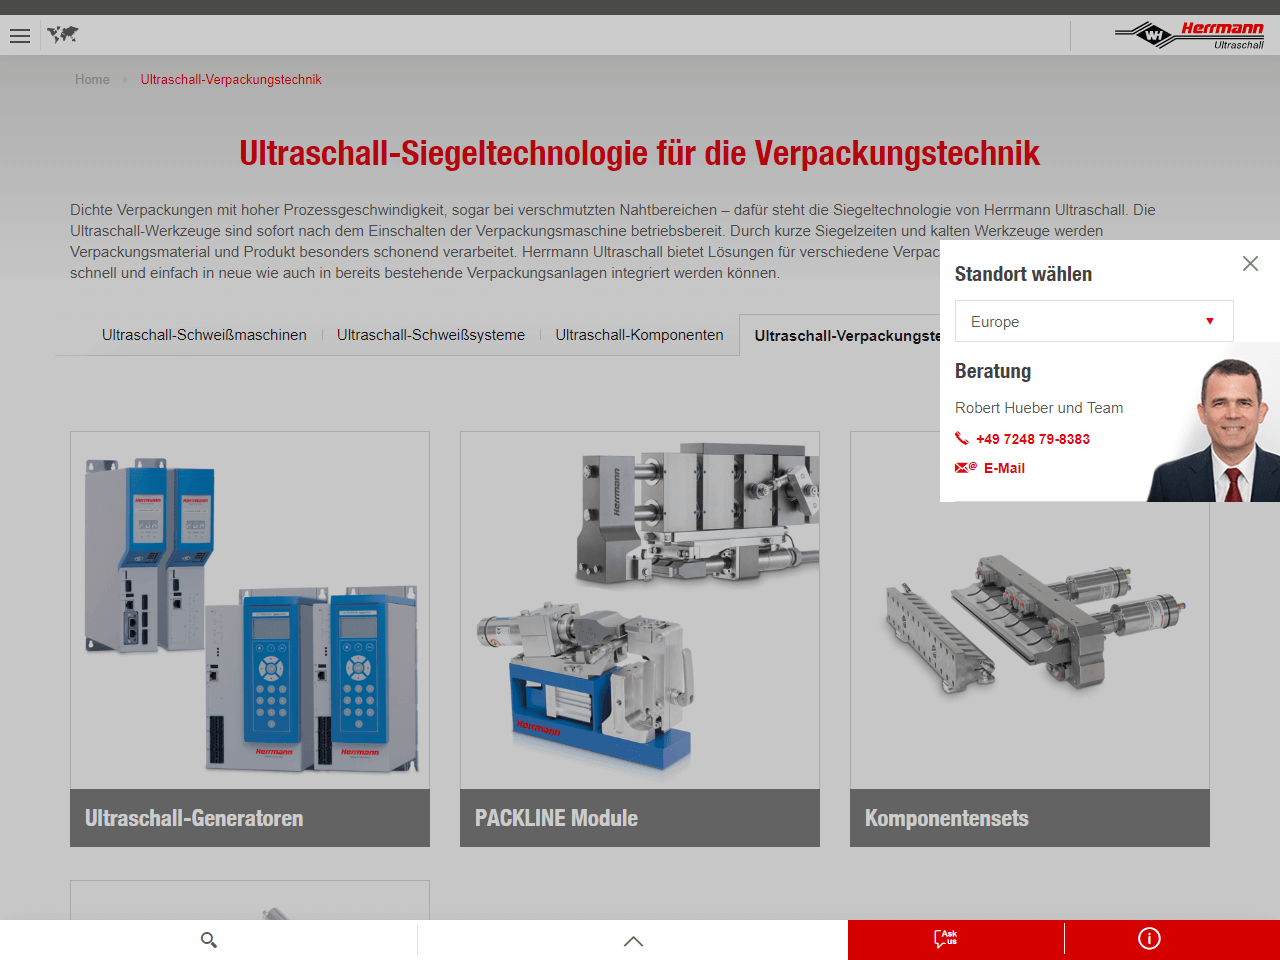Click the Herrmann Ultraschall logo
Image resolution: width=1280 pixels, height=960 pixels.
coord(1189,35)
